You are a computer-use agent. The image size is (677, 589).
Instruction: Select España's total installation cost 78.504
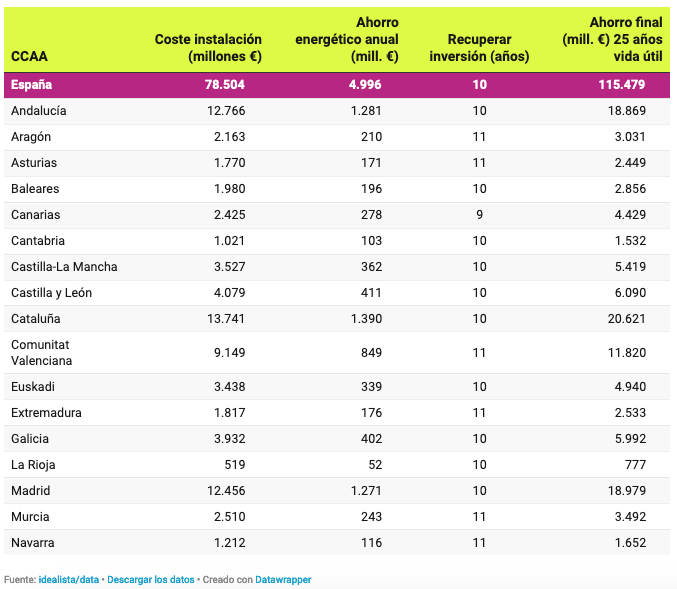click(225, 85)
